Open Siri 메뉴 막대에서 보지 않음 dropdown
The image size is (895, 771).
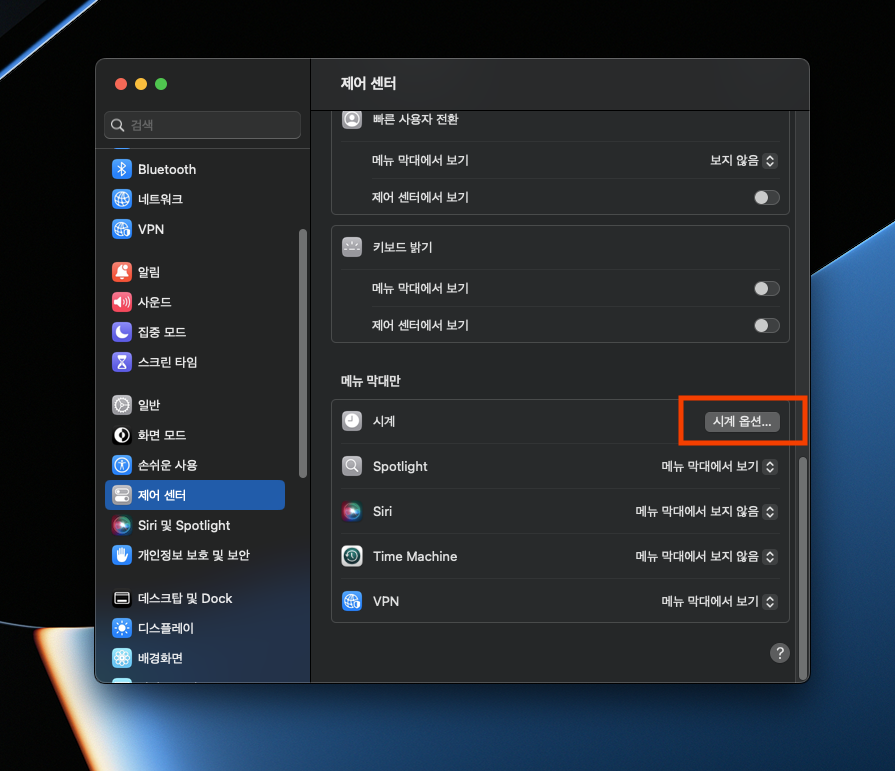tap(706, 511)
